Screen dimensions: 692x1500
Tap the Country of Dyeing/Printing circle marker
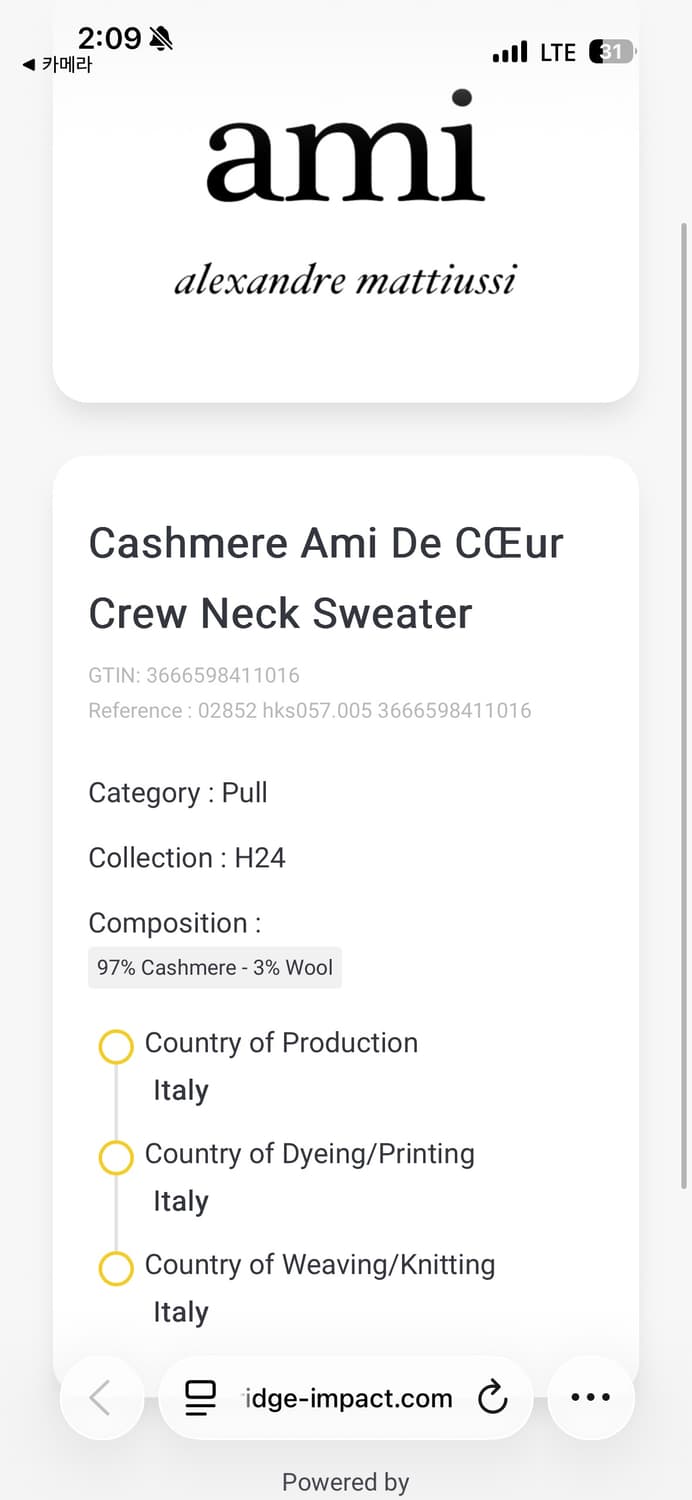116,1158
